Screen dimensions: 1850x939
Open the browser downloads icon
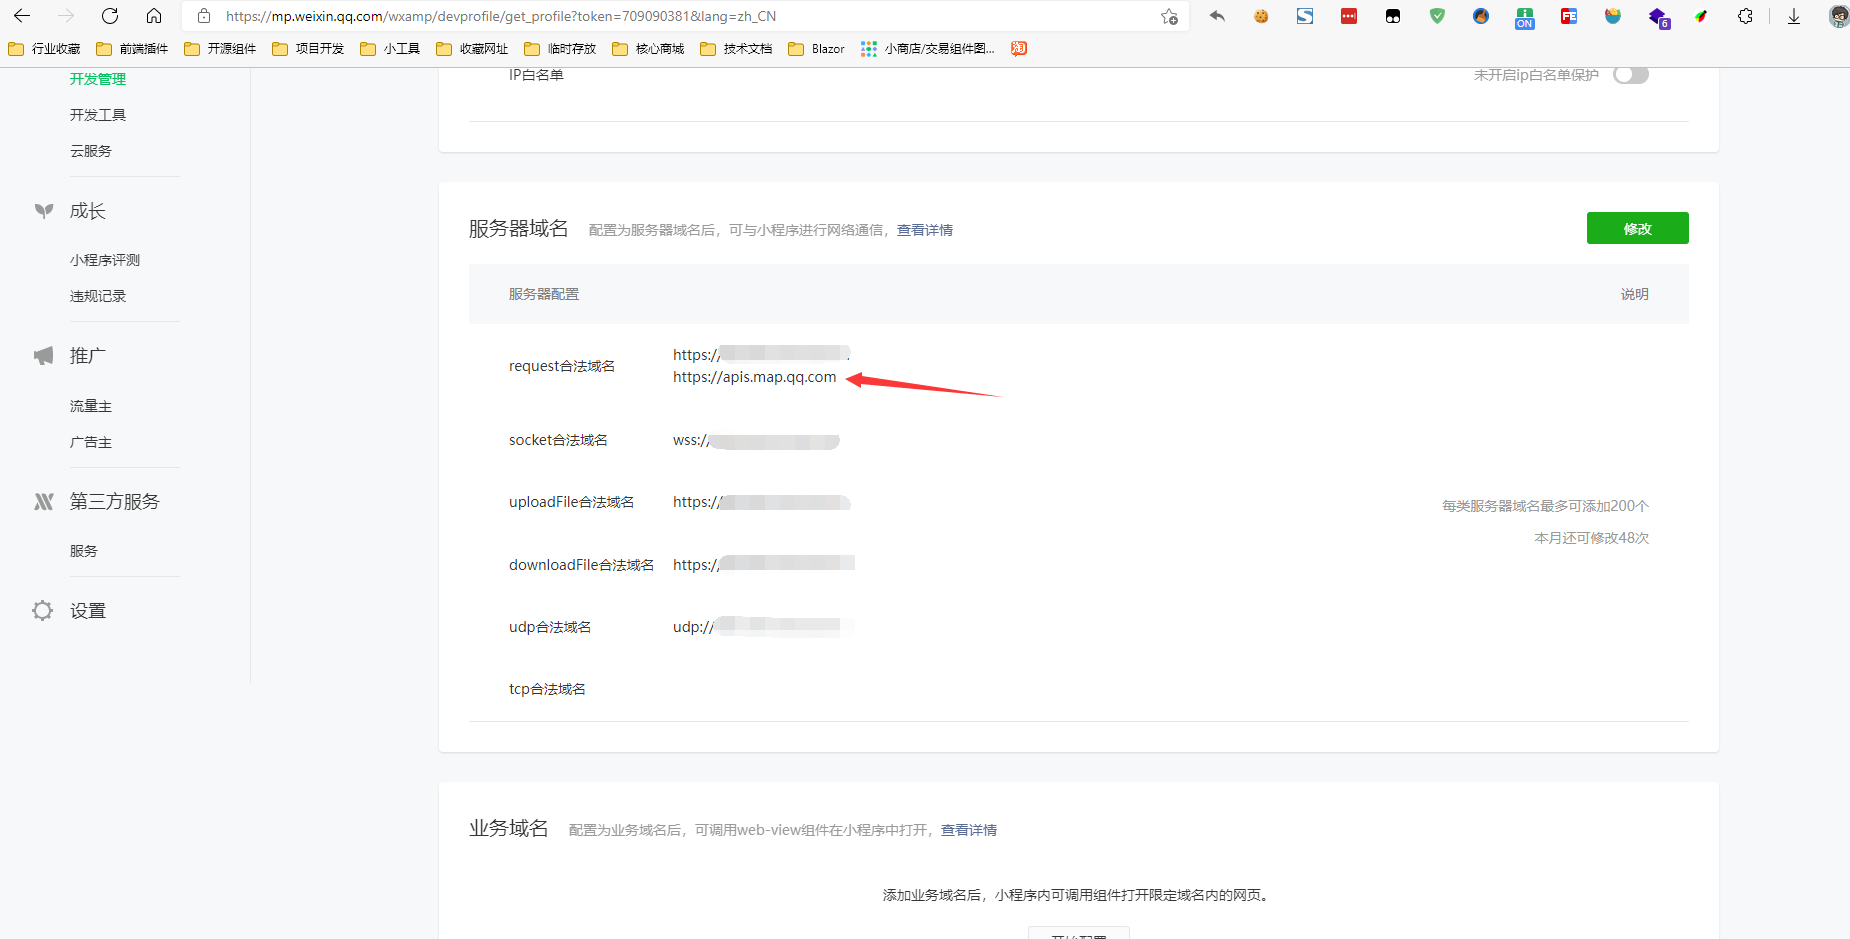(x=1794, y=16)
